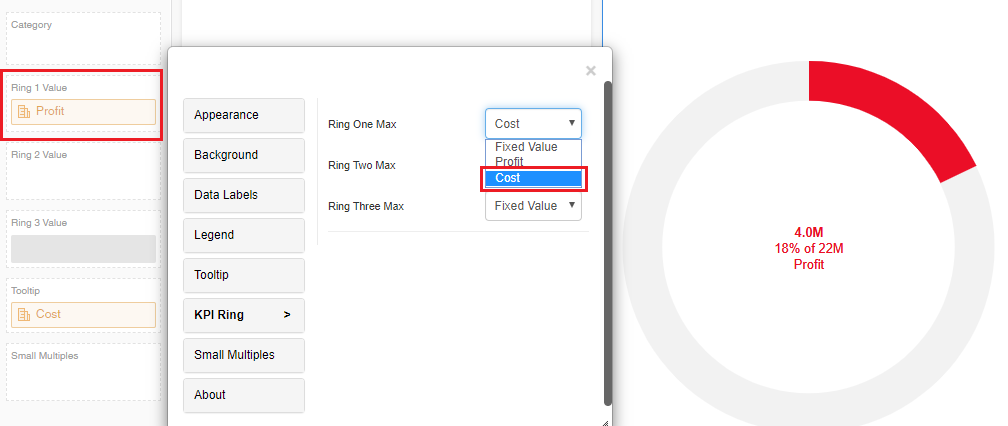1008x426 pixels.
Task: Select the Tooltip settings tab
Action: 243,275
